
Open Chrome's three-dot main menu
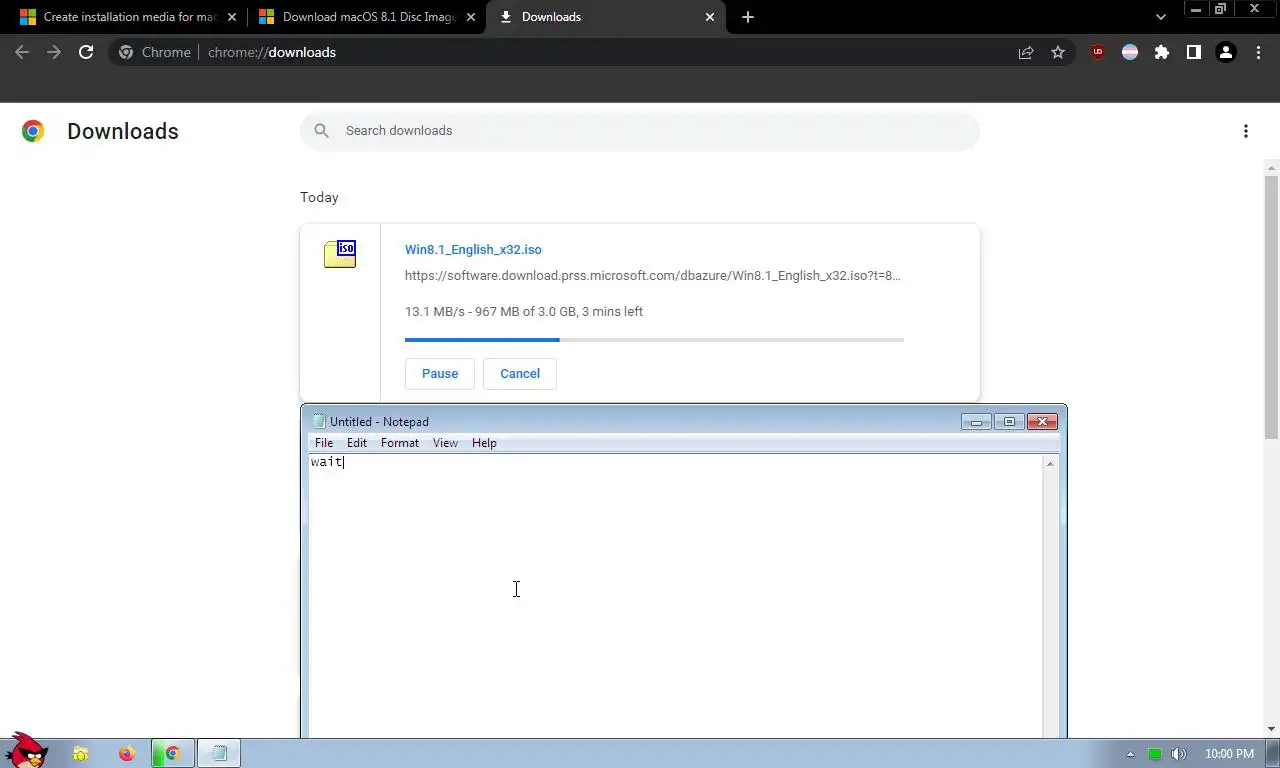point(1258,52)
